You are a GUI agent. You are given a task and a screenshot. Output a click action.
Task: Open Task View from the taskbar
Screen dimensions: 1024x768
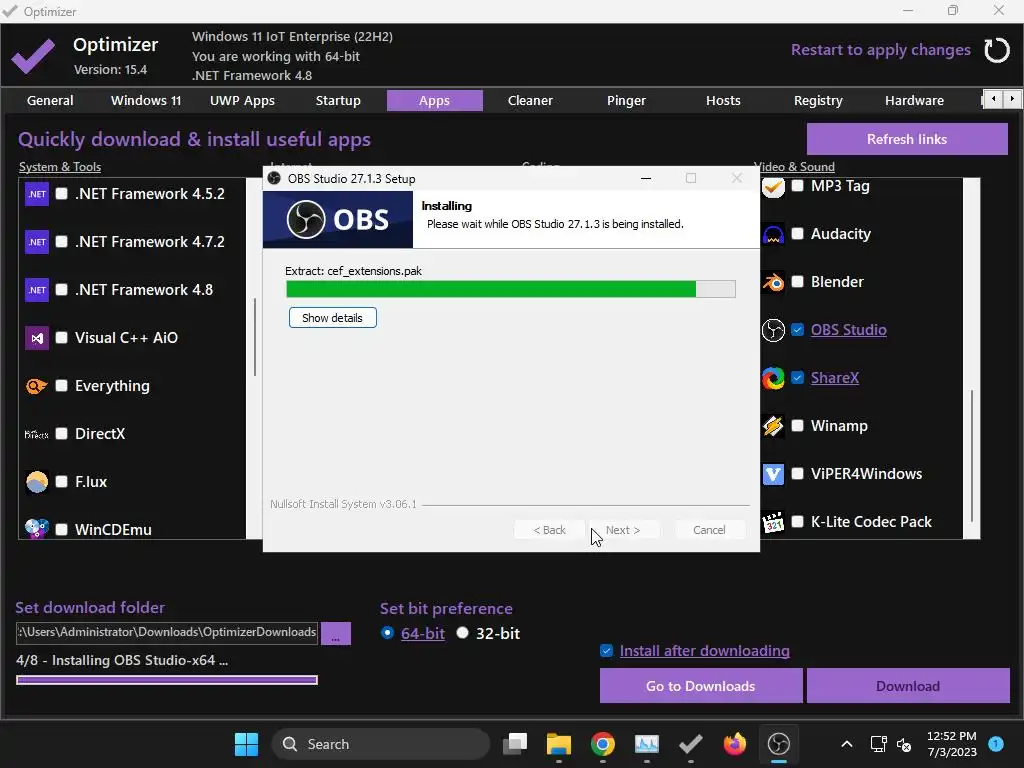click(x=515, y=744)
